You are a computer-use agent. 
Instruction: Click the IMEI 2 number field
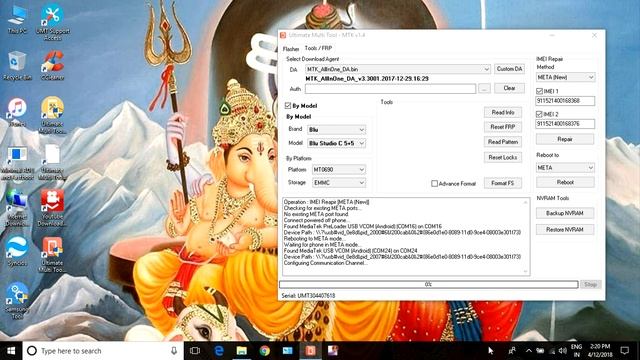[x=565, y=124]
